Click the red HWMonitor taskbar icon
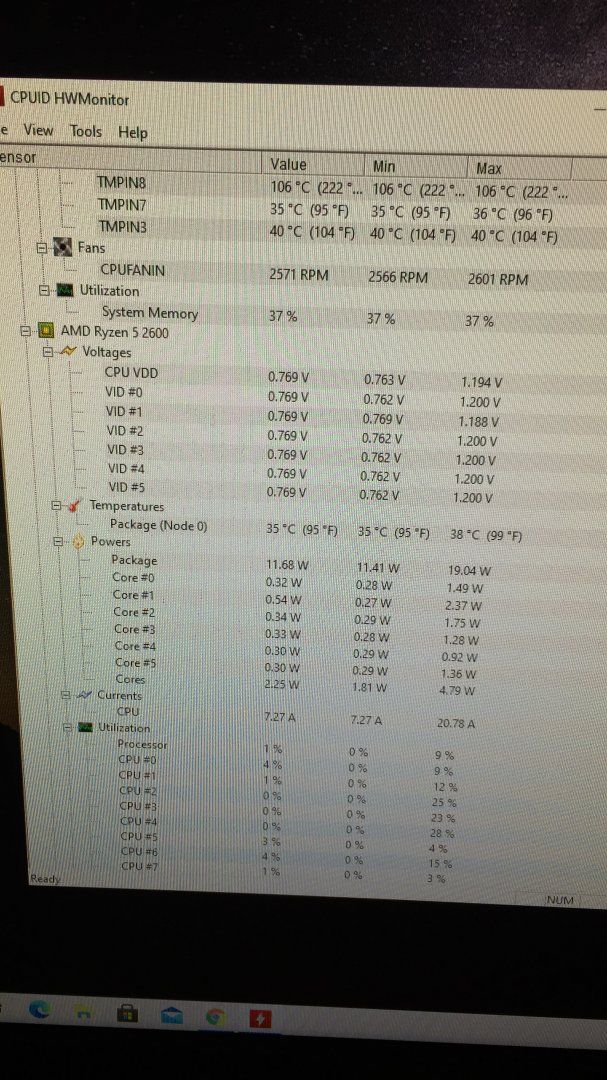 tap(259, 1019)
